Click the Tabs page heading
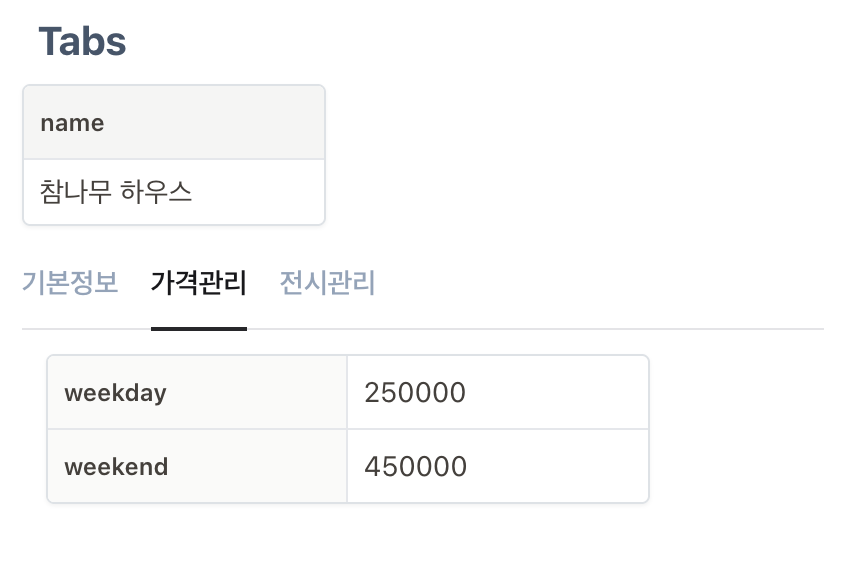The height and width of the screenshot is (580, 846). pos(82,42)
